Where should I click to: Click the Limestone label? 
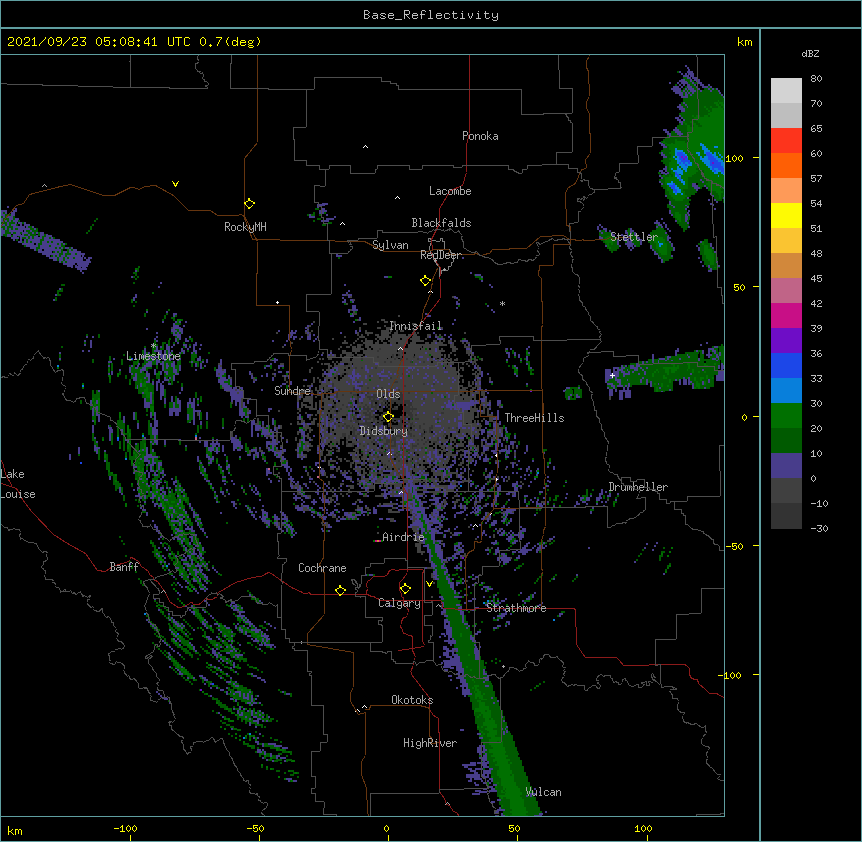point(153,356)
